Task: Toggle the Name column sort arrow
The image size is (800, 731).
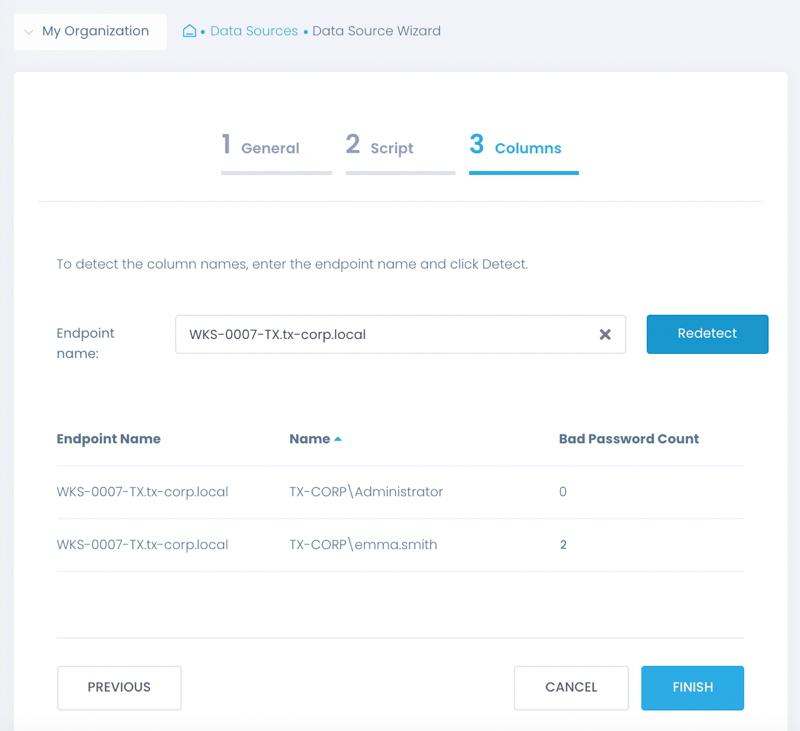Action: (x=338, y=439)
